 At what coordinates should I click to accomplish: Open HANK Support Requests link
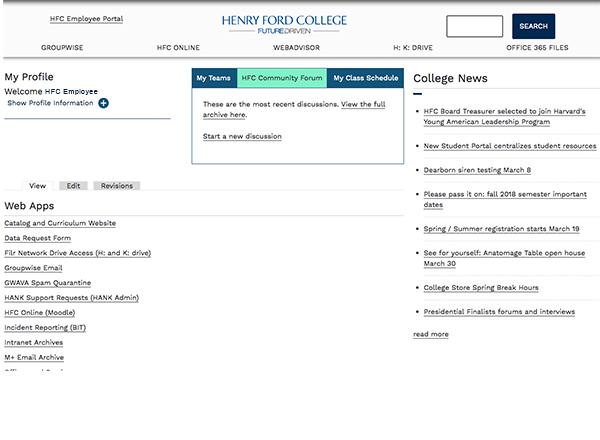pos(72,298)
